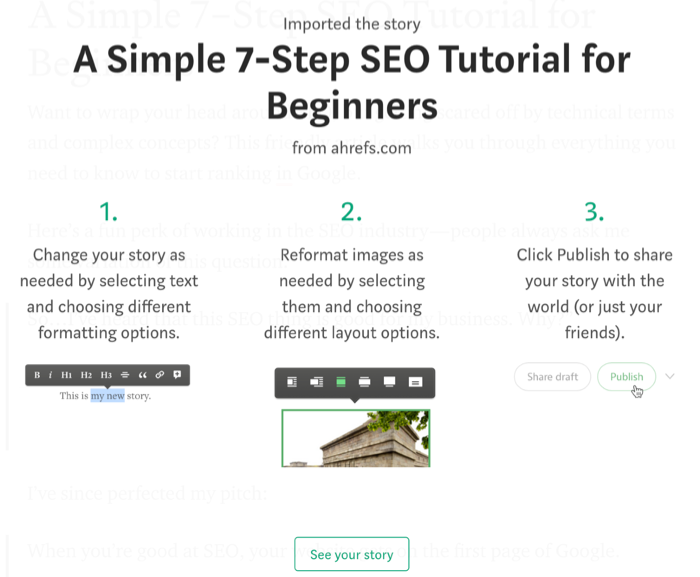Viewport: 700px width, 577px height.
Task: Choose the outset-left image layout icon
Action: (316, 382)
